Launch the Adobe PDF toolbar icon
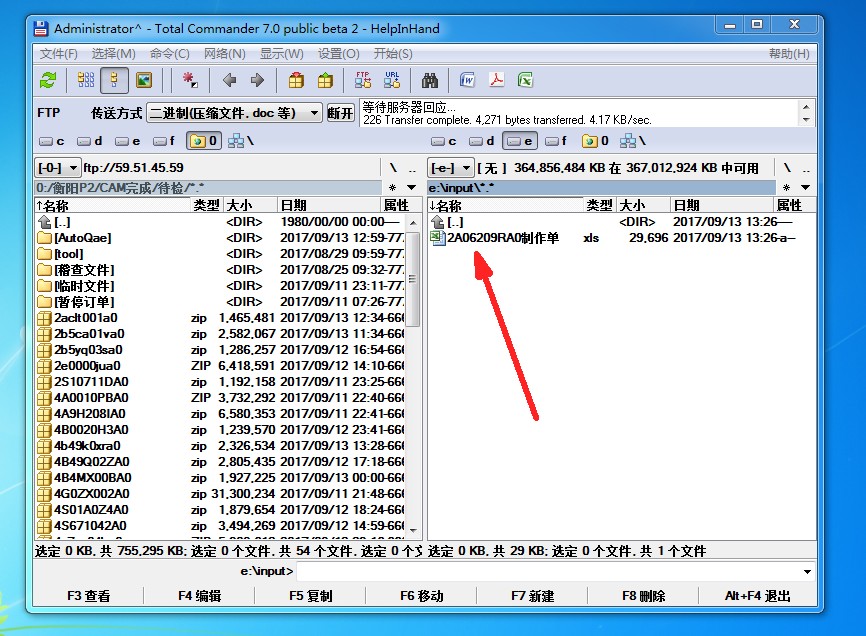This screenshot has width=866, height=636. click(496, 81)
